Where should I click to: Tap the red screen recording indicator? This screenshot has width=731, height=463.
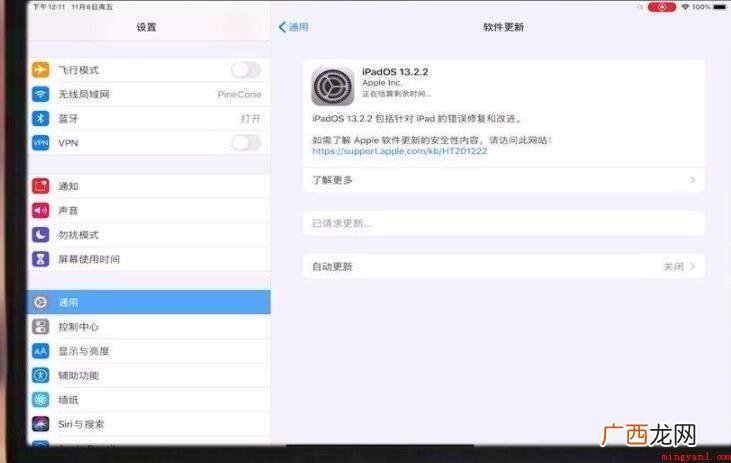tap(662, 7)
